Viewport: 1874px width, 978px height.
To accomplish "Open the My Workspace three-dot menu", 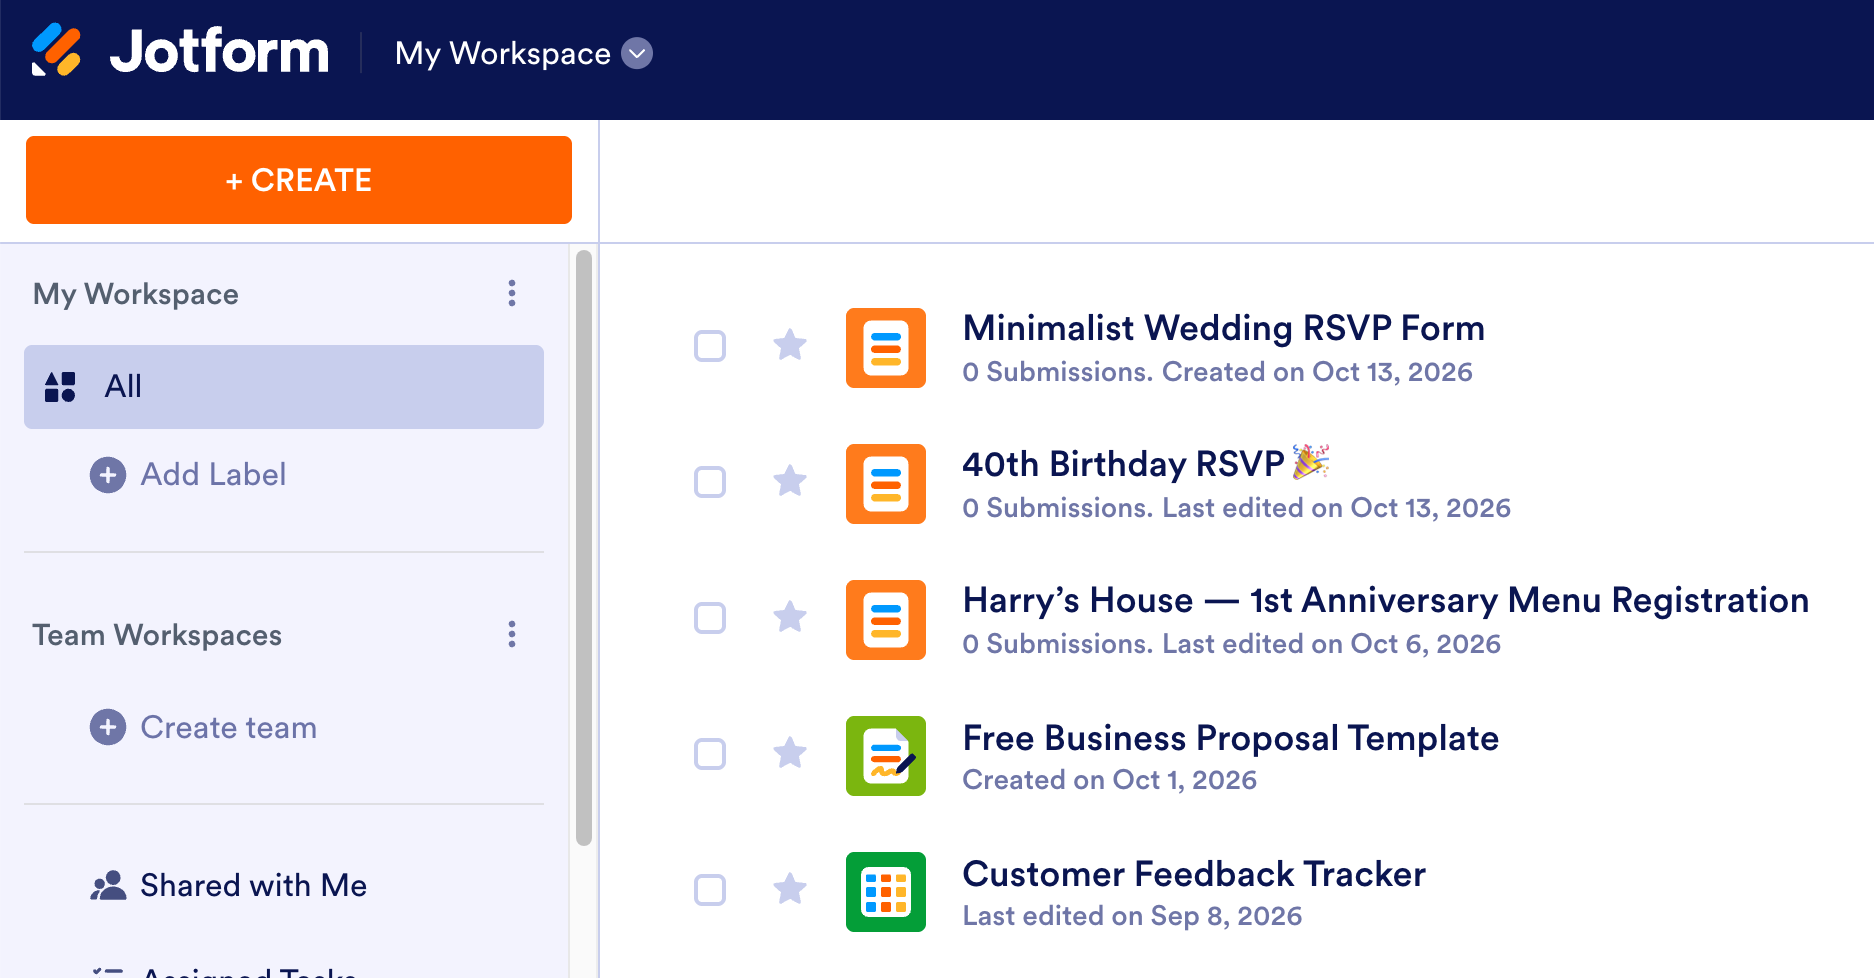I will point(512,293).
